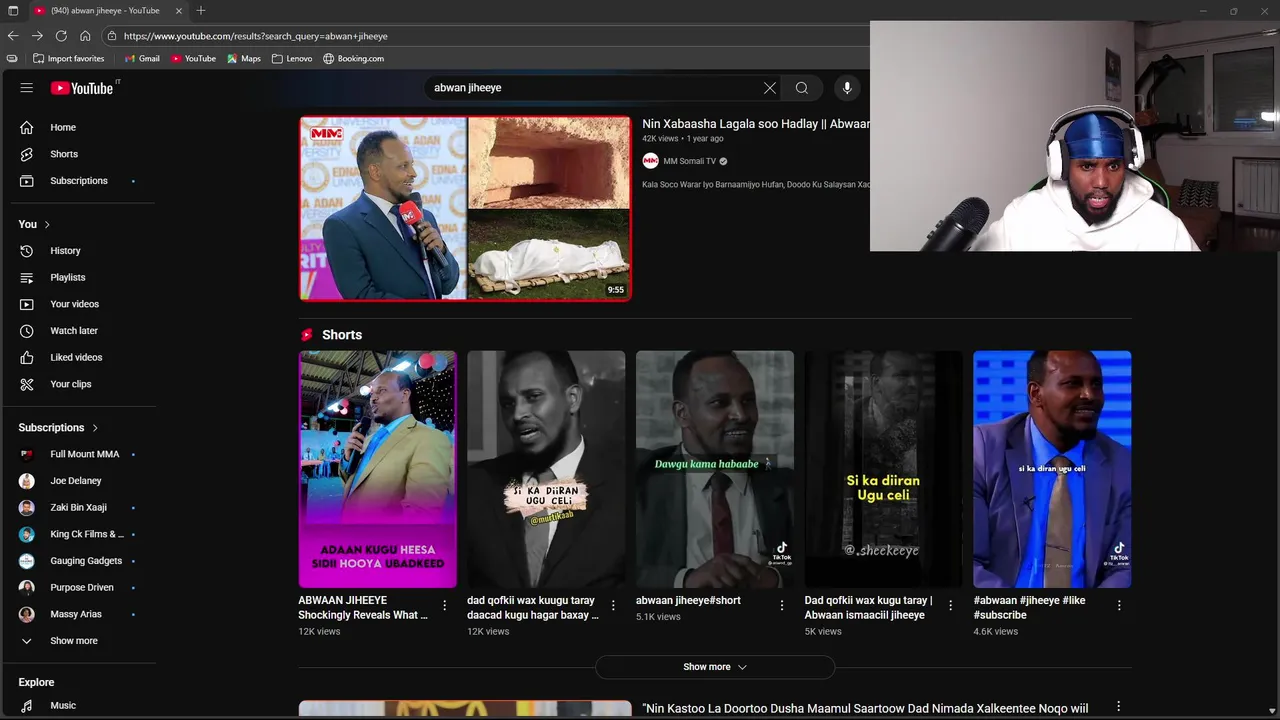Open options for Nin Kastoo La Doortoo video
This screenshot has width=1280, height=720.
click(x=1119, y=707)
